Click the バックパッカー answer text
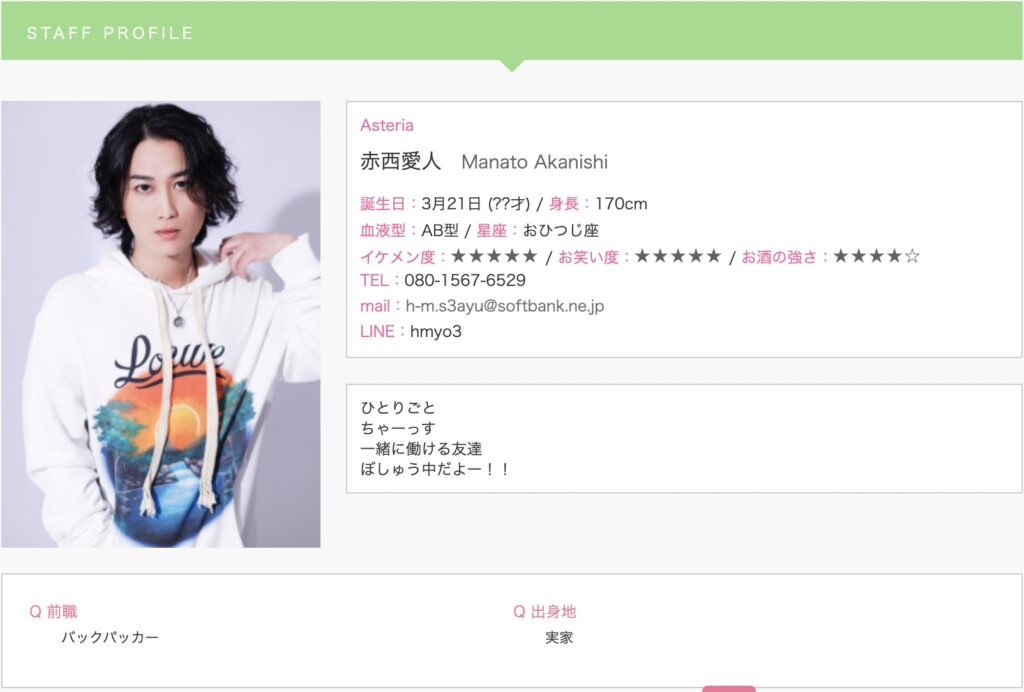 (x=110, y=637)
